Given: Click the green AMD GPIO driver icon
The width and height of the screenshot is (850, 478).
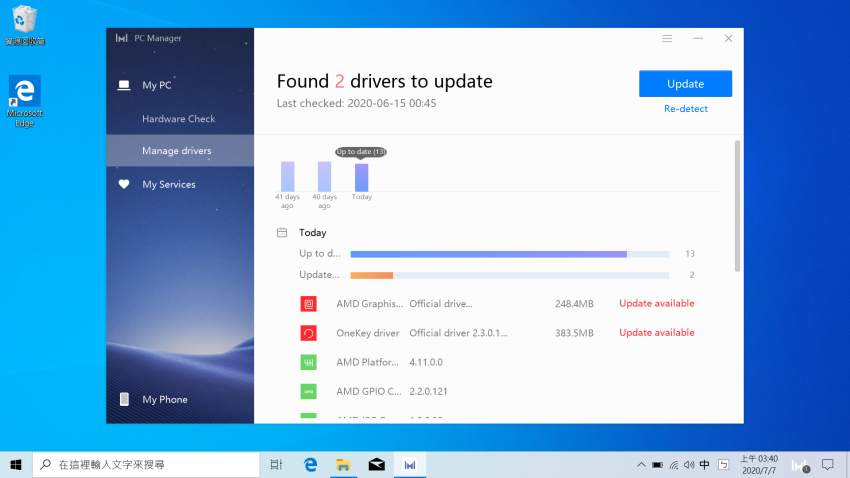Looking at the screenshot, I should [x=308, y=391].
